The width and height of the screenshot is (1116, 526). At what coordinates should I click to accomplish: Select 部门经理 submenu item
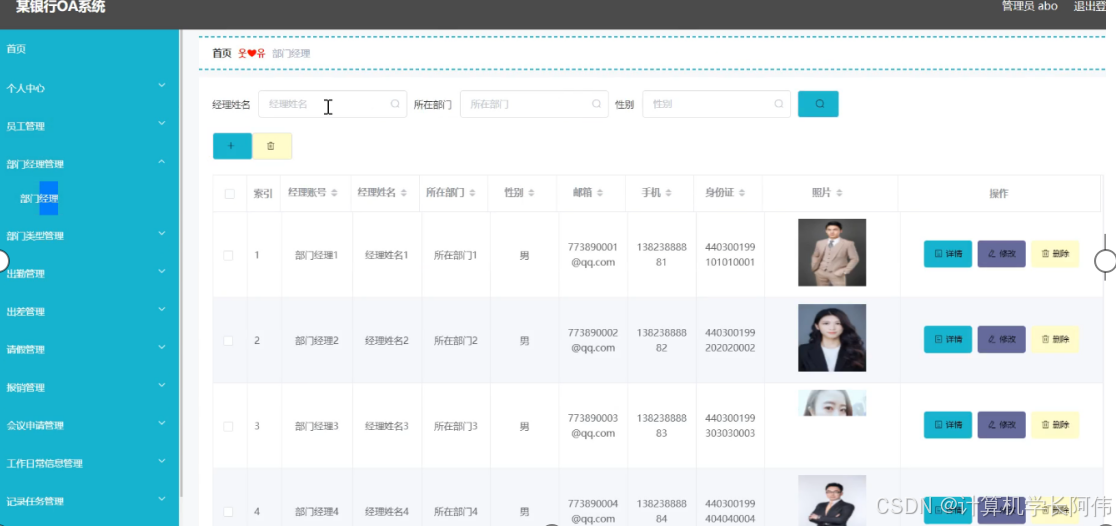[x=39, y=199]
